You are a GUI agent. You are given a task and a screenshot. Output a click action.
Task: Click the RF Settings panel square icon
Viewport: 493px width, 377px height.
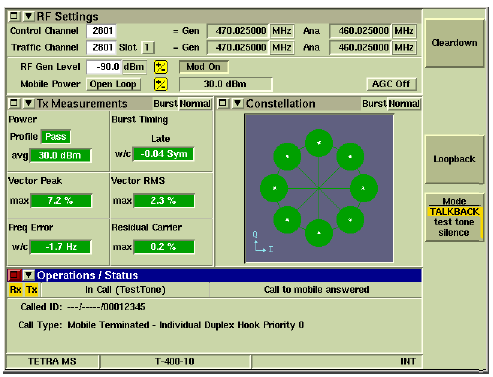[x=14, y=16]
